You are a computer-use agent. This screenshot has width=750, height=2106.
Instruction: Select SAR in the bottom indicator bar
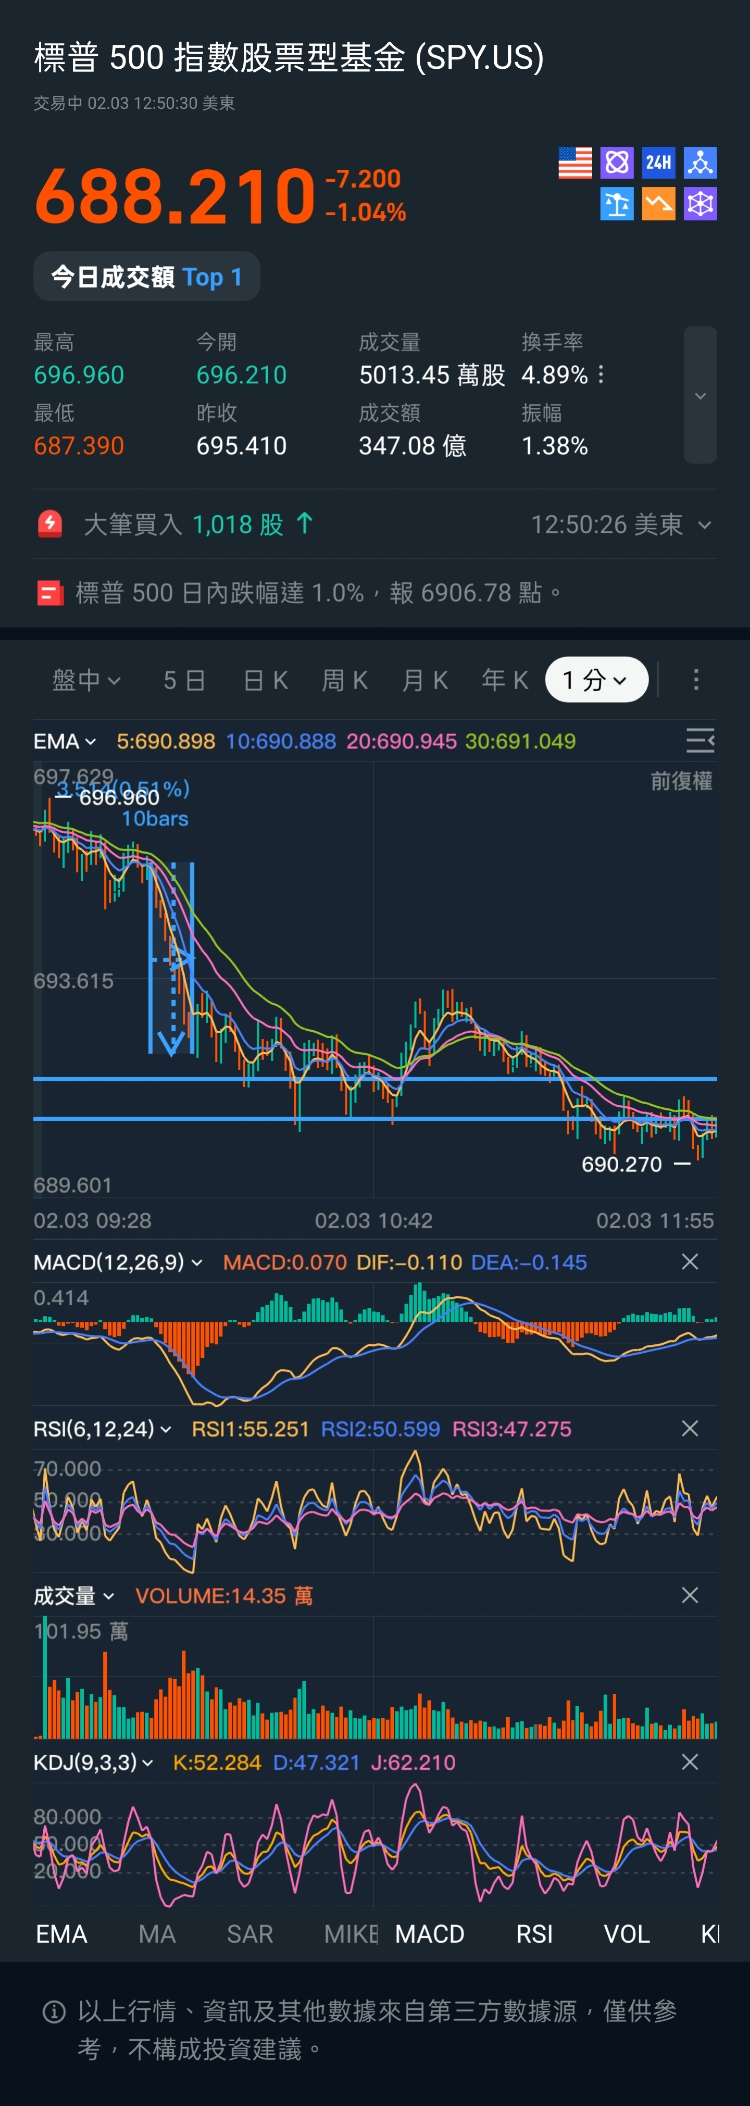pos(250,1934)
